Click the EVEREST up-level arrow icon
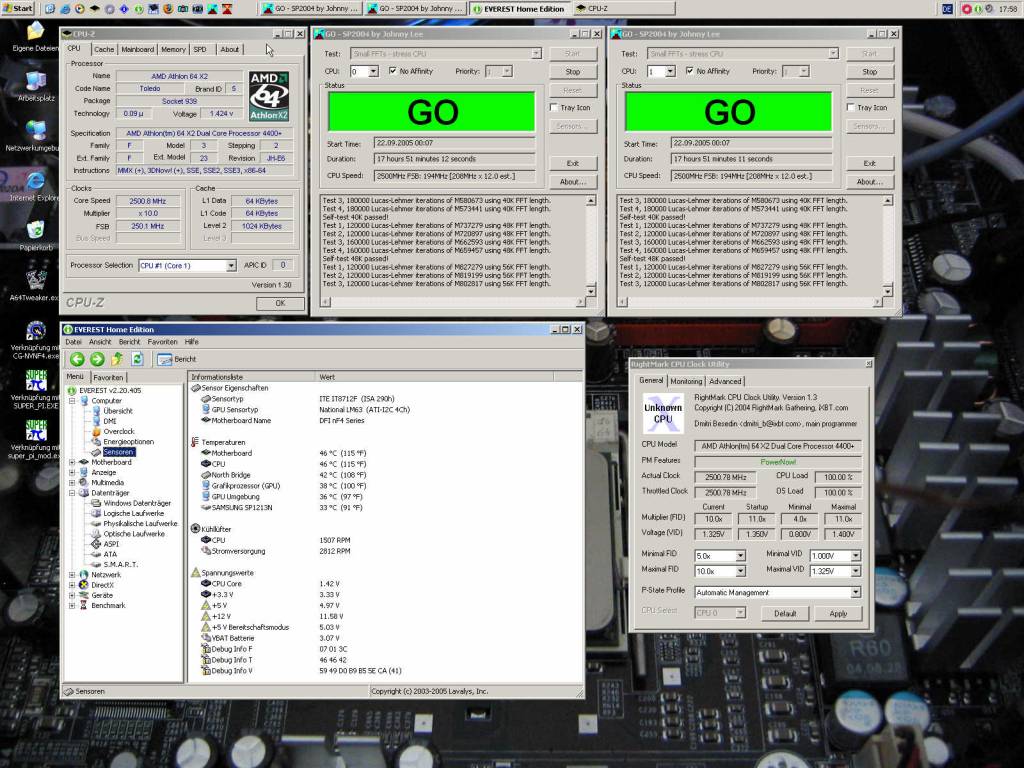Viewport: 1024px width, 768px height. 117,359
